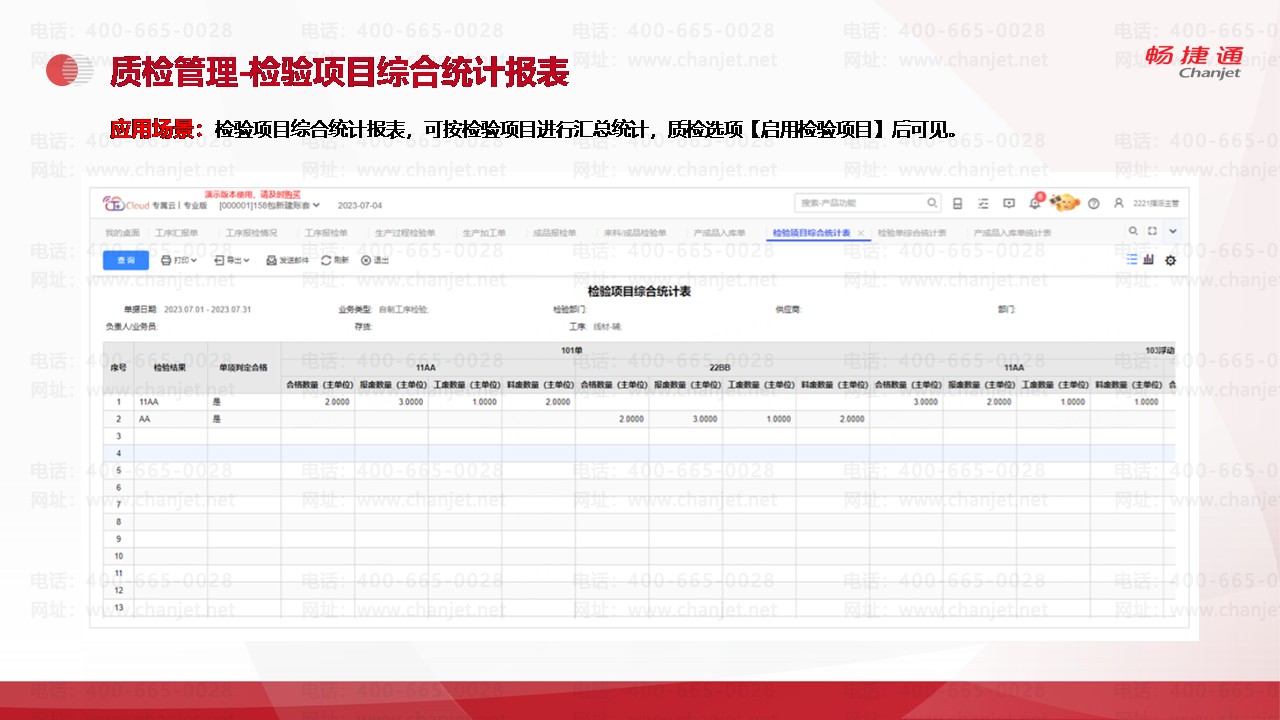Click the 自制工序检验 business type value
This screenshot has width=1280, height=720.
[x=403, y=310]
